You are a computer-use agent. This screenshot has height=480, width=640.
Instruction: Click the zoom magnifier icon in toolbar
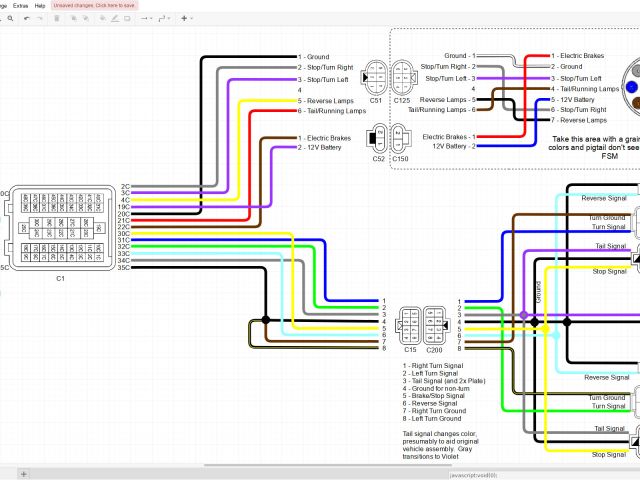pos(8,18)
